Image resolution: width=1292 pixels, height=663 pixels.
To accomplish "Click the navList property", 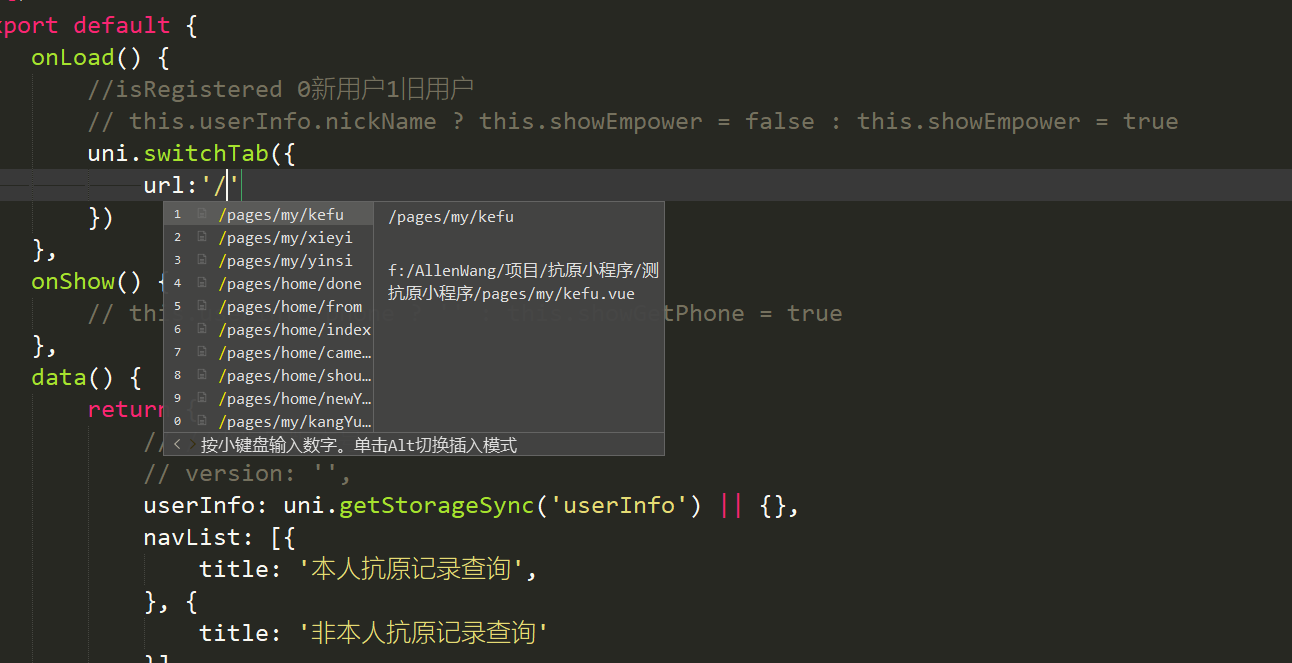I will point(192,537).
